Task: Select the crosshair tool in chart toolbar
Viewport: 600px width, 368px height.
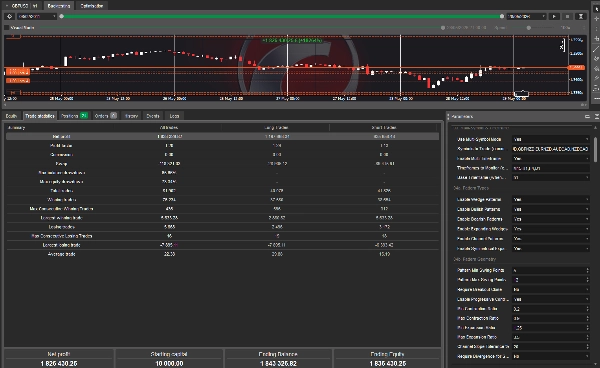Action: 596,18
